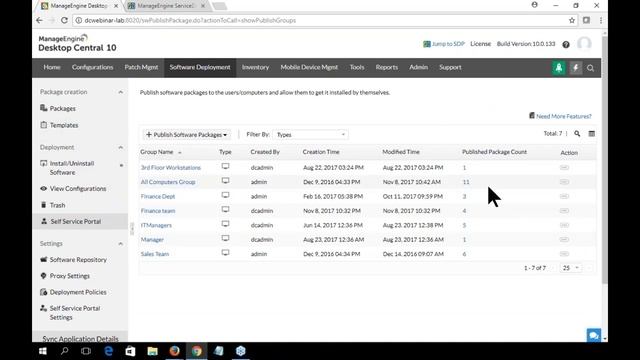Open the Sales Team group link
Viewport: 640px width, 360px height.
[x=155, y=254]
